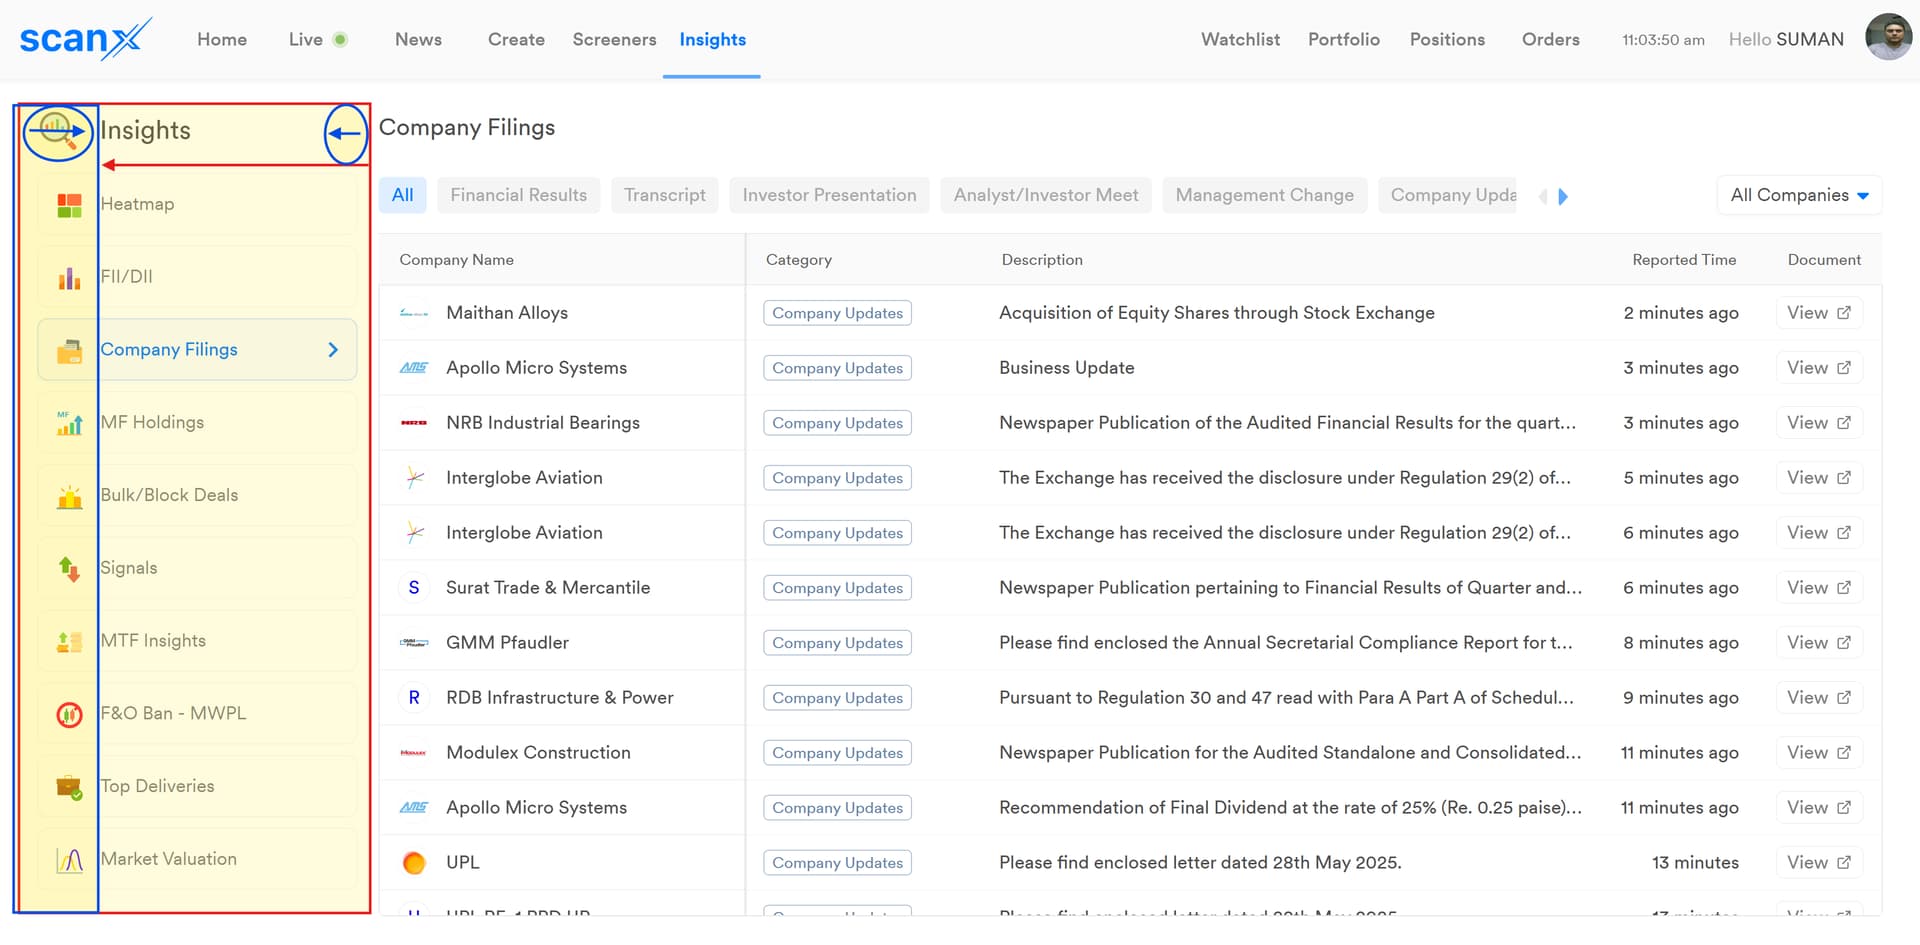View the Maithan Alloys document
The image size is (1920, 945).
(x=1819, y=313)
